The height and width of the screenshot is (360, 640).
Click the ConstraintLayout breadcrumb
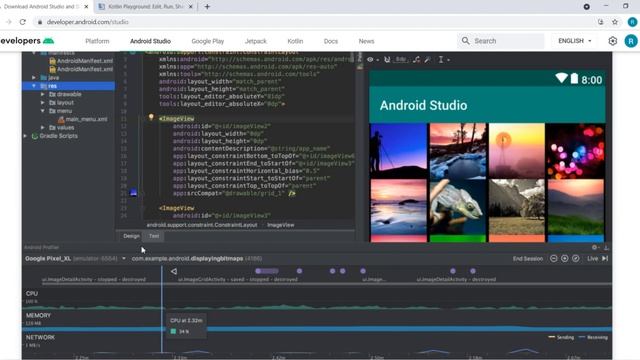tap(202, 225)
